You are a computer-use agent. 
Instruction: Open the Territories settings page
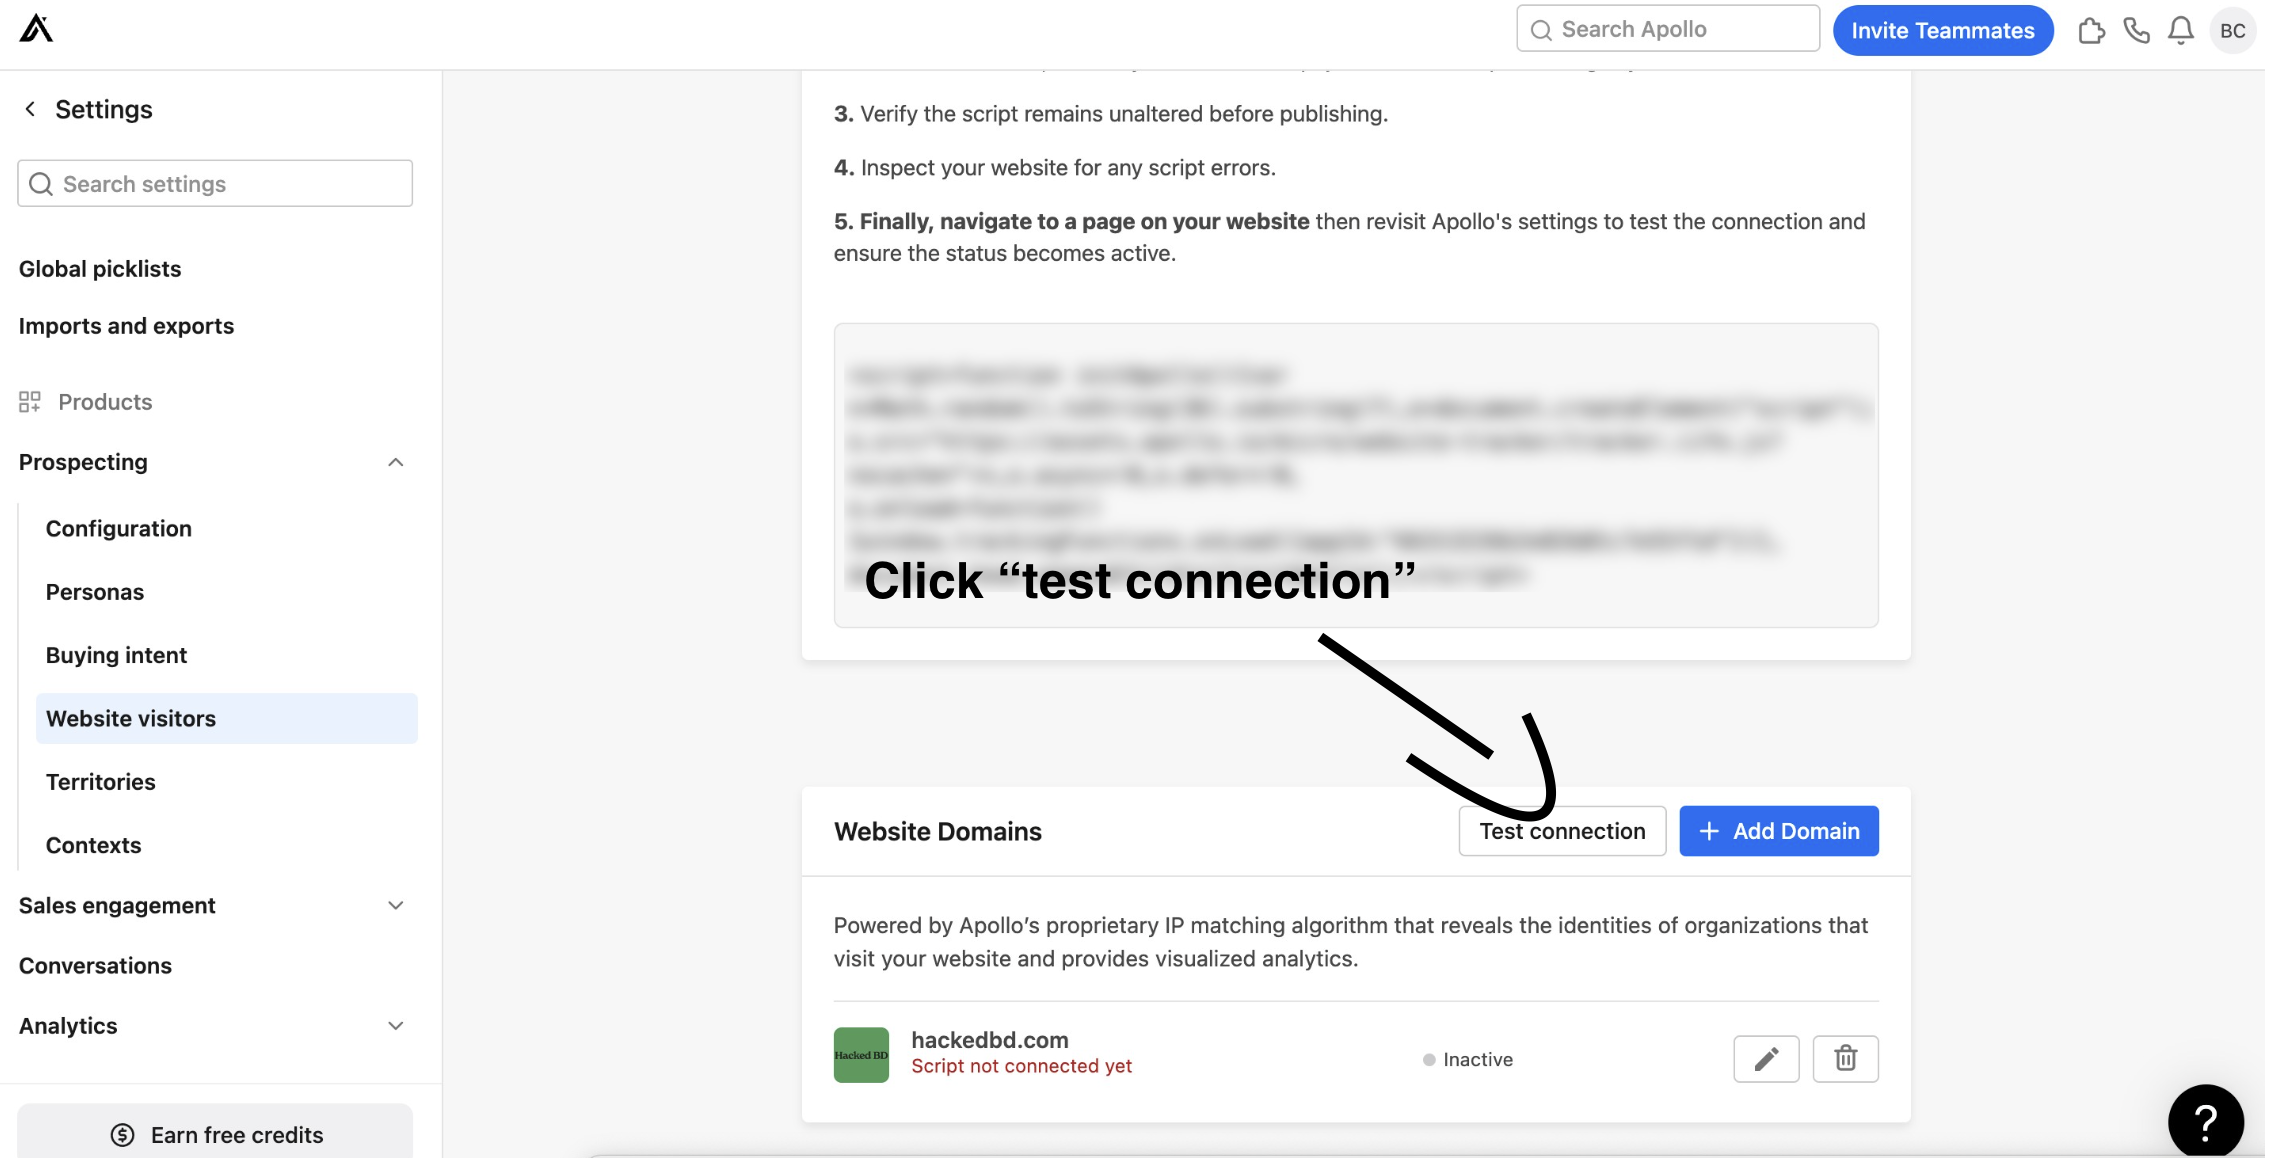pyautogui.click(x=101, y=782)
